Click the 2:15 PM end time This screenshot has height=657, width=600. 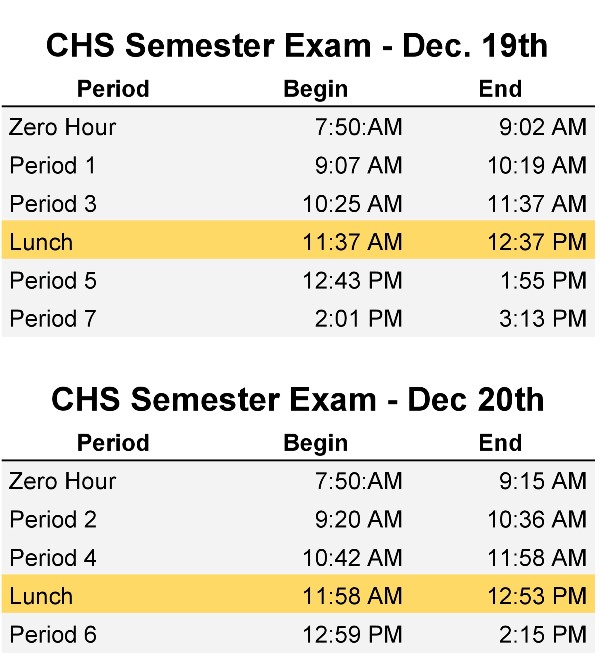click(x=543, y=634)
